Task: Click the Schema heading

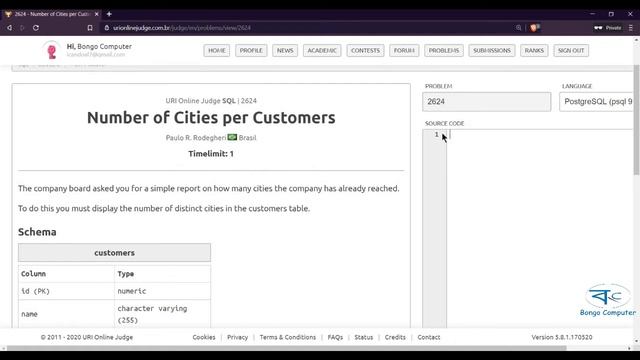Action: click(x=37, y=232)
